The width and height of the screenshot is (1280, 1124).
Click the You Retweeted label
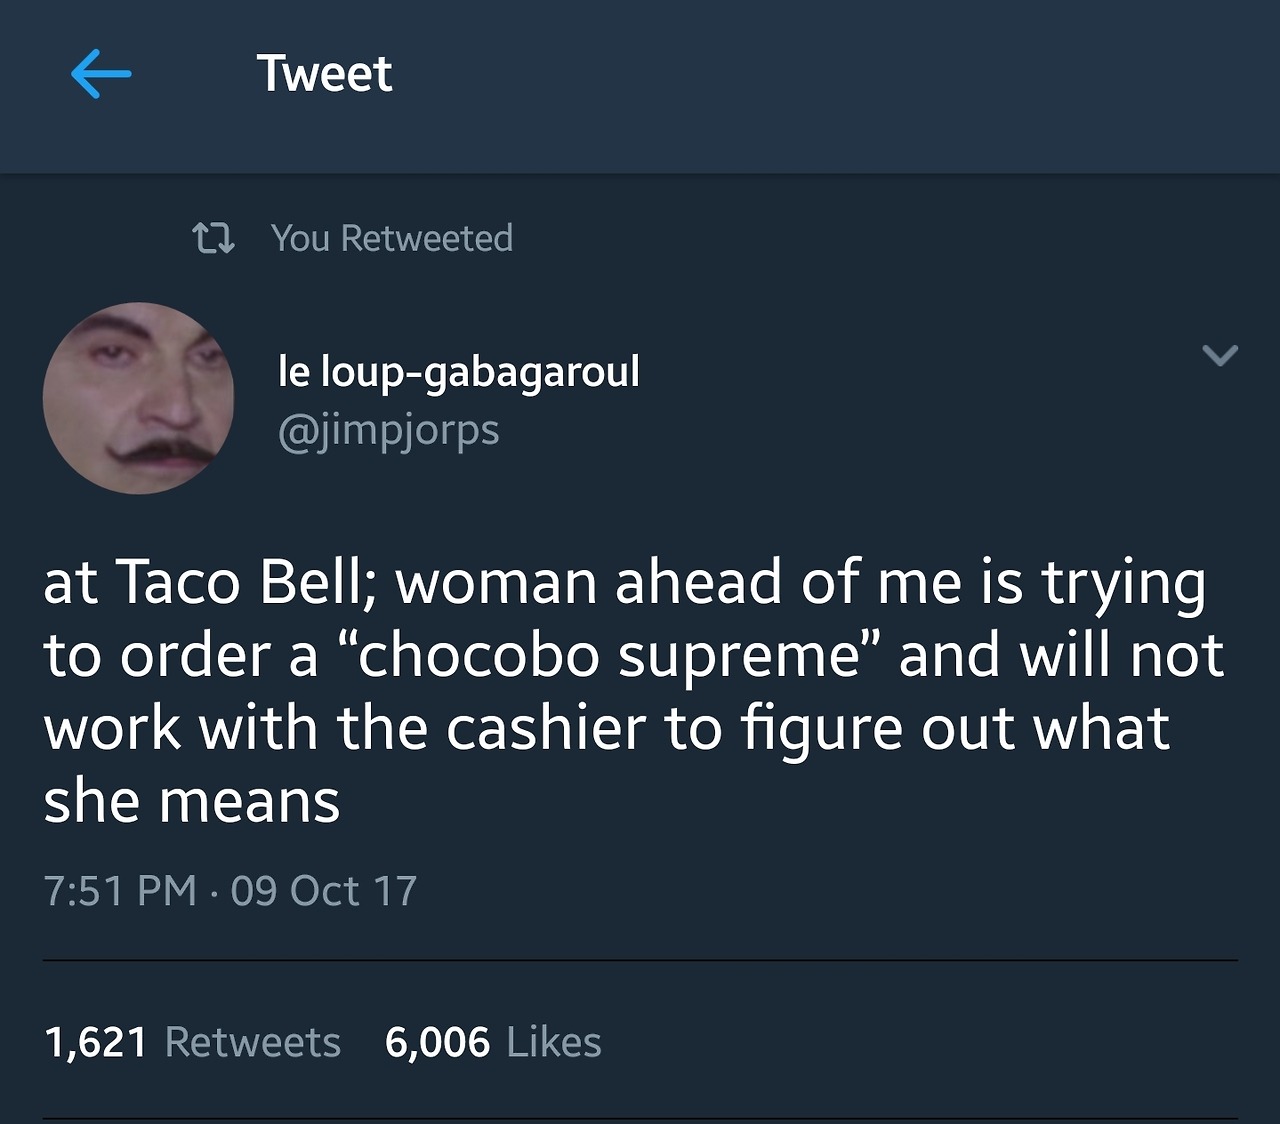point(391,238)
